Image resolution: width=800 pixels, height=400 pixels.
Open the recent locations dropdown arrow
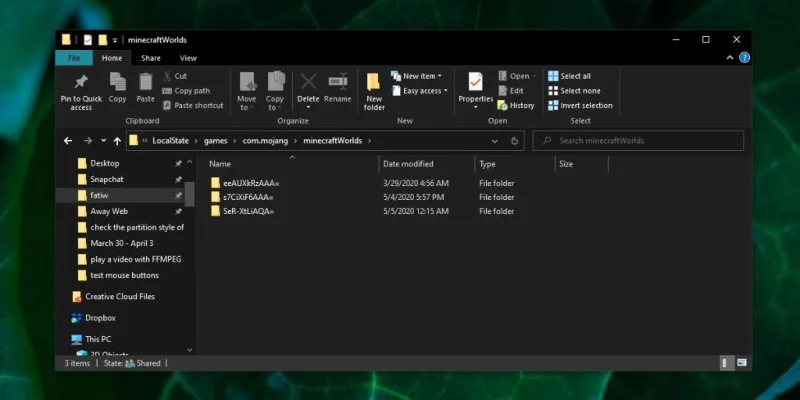click(x=104, y=141)
